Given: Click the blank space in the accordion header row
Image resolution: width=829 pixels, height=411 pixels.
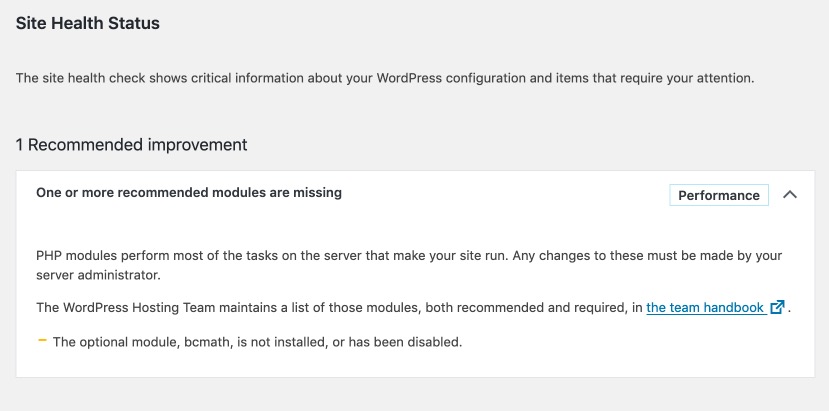Looking at the screenshot, I should (500, 194).
